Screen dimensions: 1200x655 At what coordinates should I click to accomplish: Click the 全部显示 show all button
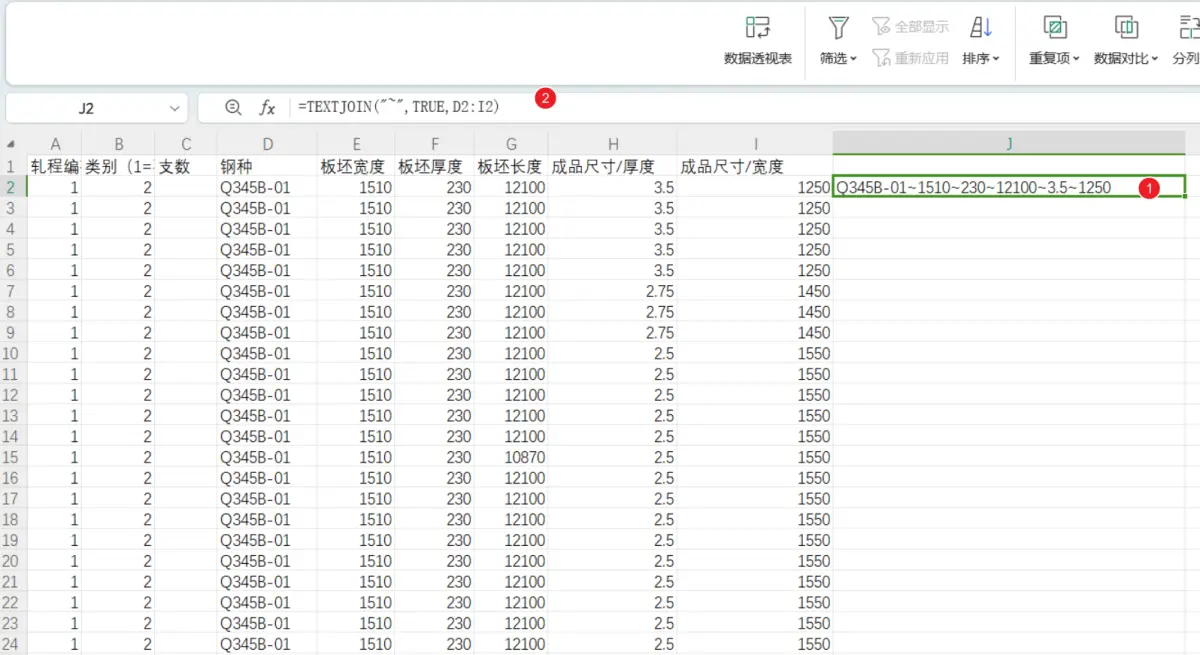(x=910, y=27)
